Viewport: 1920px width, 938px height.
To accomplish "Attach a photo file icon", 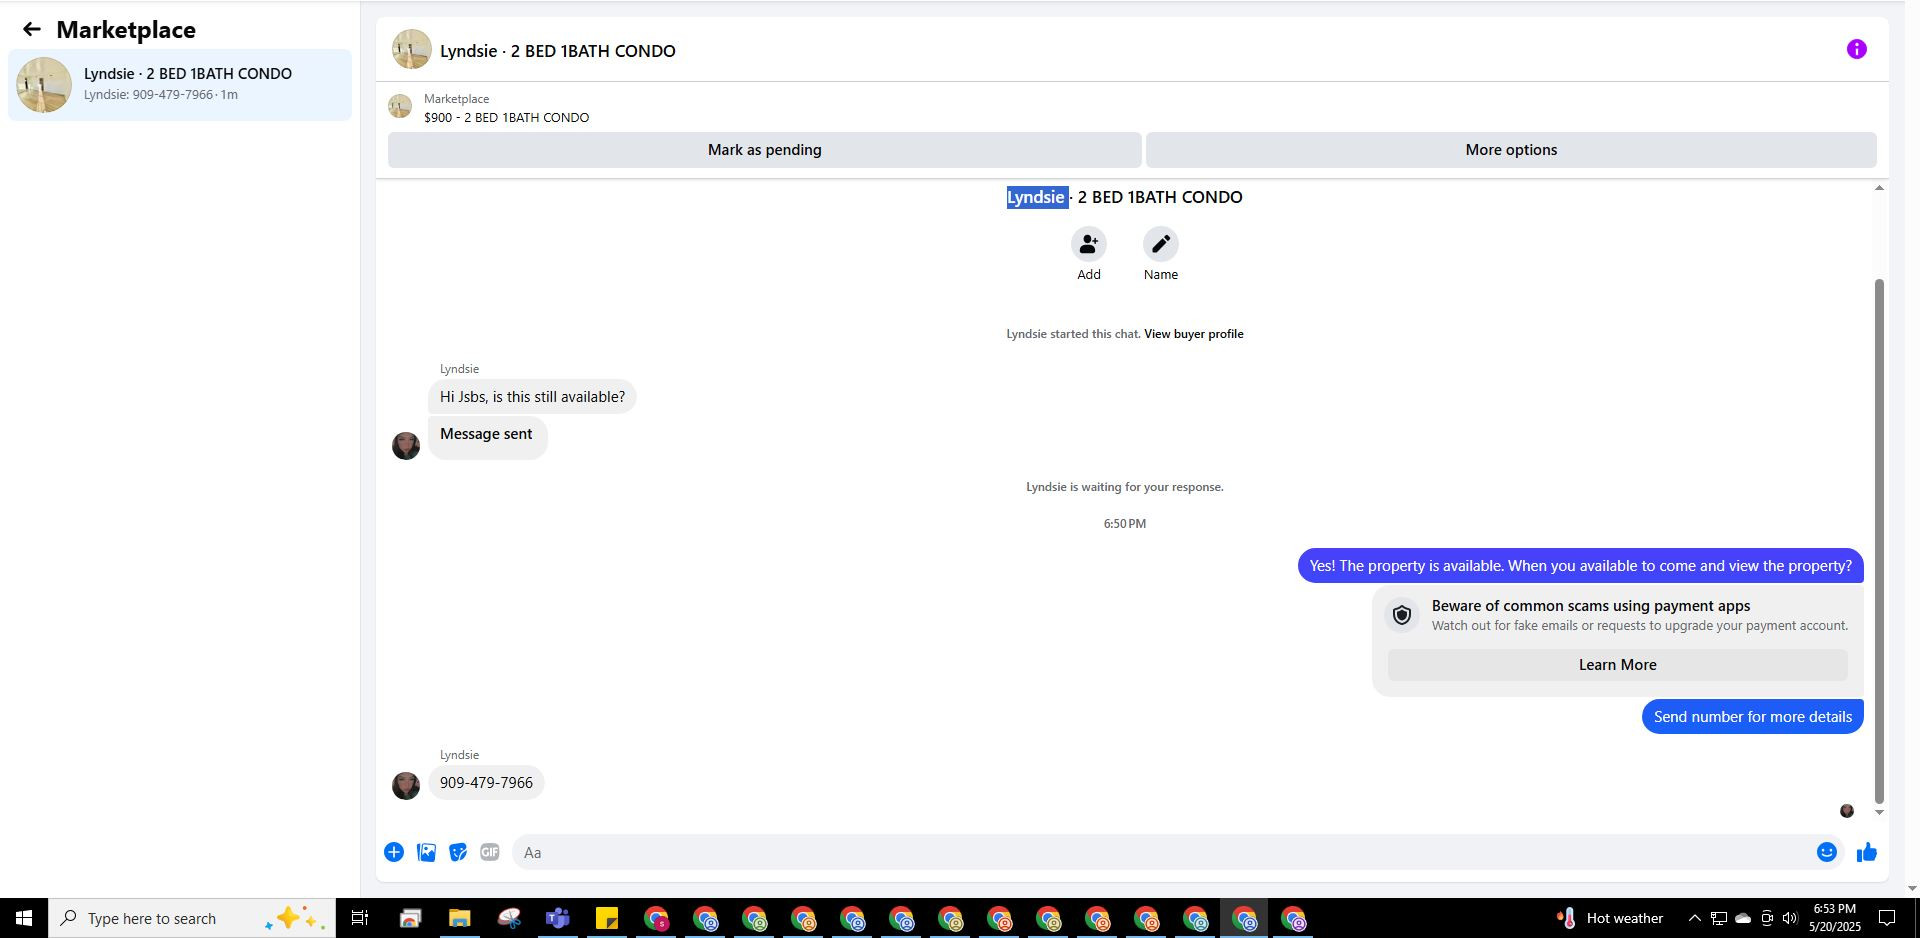I will [426, 852].
